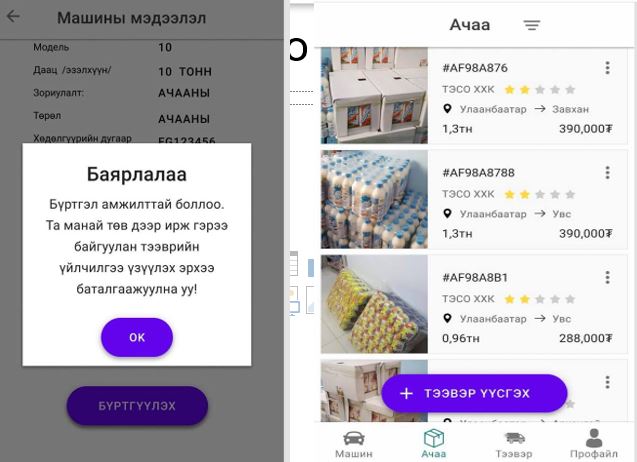Rate #AF98A876 with the fifth star
This screenshot has width=637, height=462.
[x=570, y=89]
